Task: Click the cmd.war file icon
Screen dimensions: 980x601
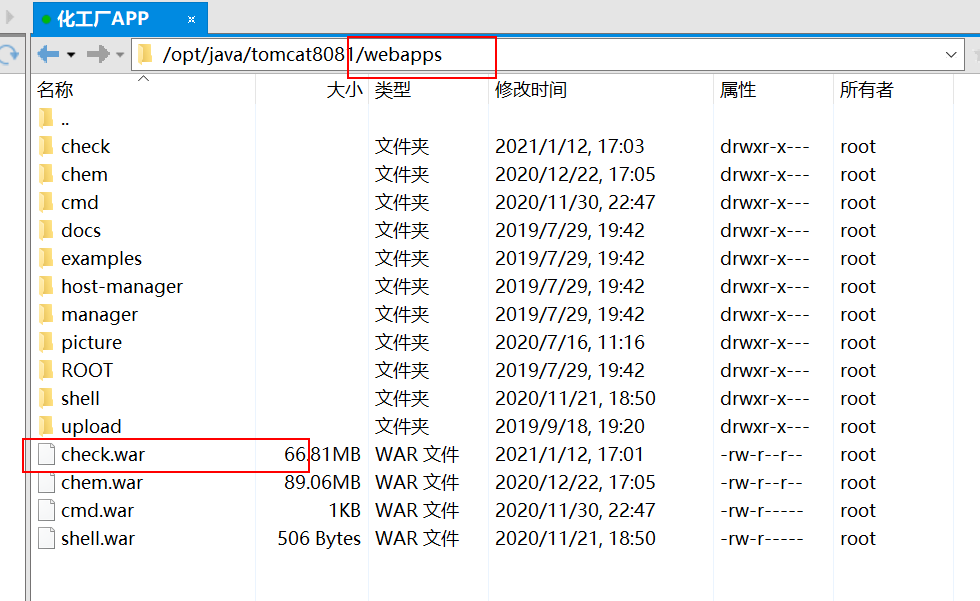Action: (x=46, y=510)
